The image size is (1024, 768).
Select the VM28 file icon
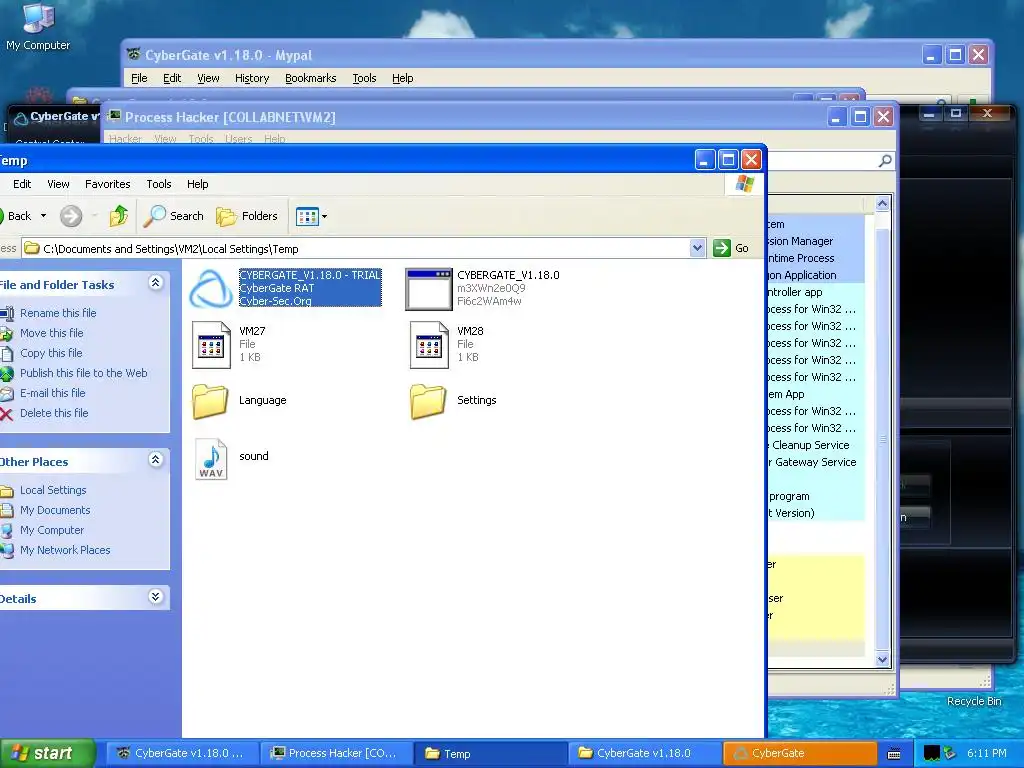(429, 345)
